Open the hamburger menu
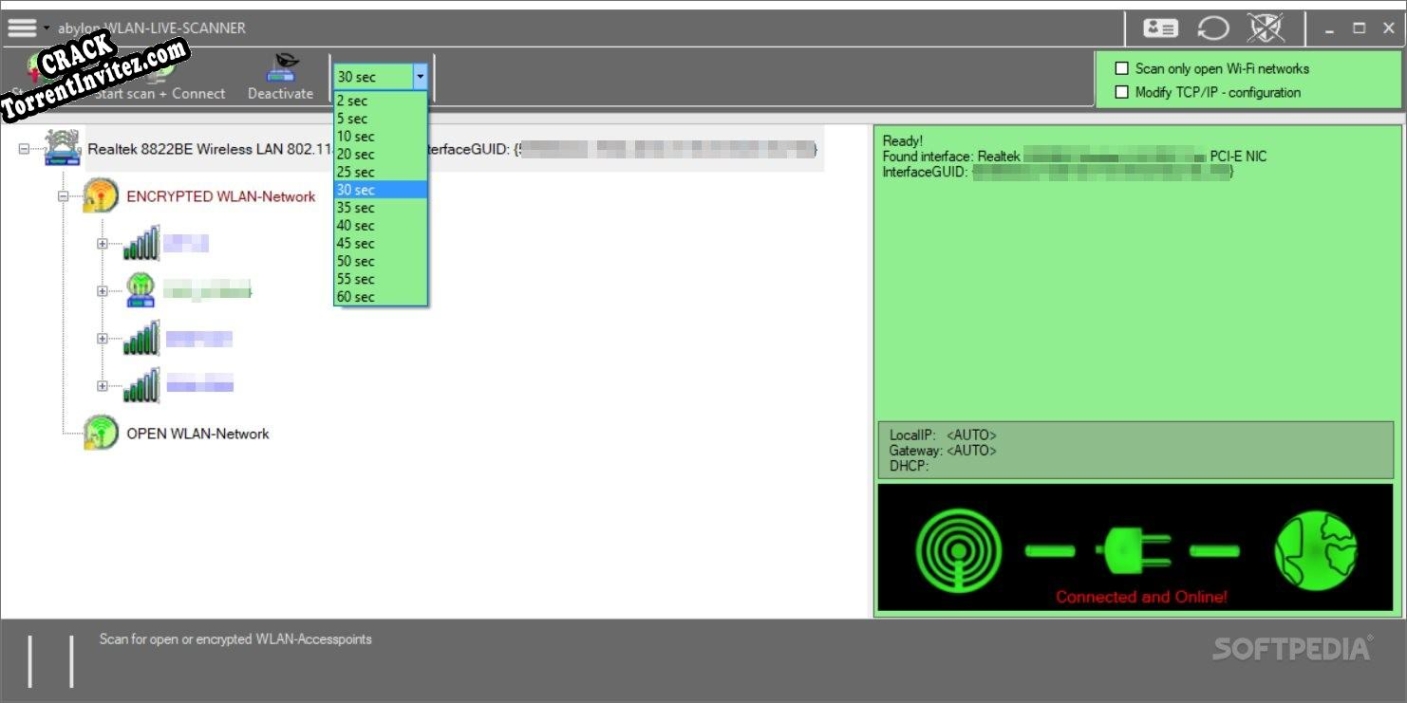 pyautogui.click(x=20, y=27)
